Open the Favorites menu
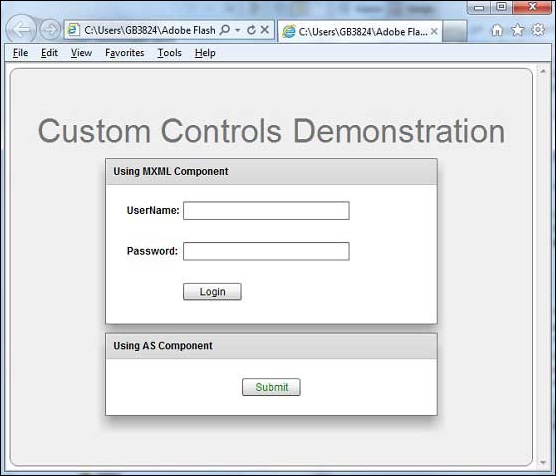The width and height of the screenshot is (556, 476). pyautogui.click(x=125, y=53)
